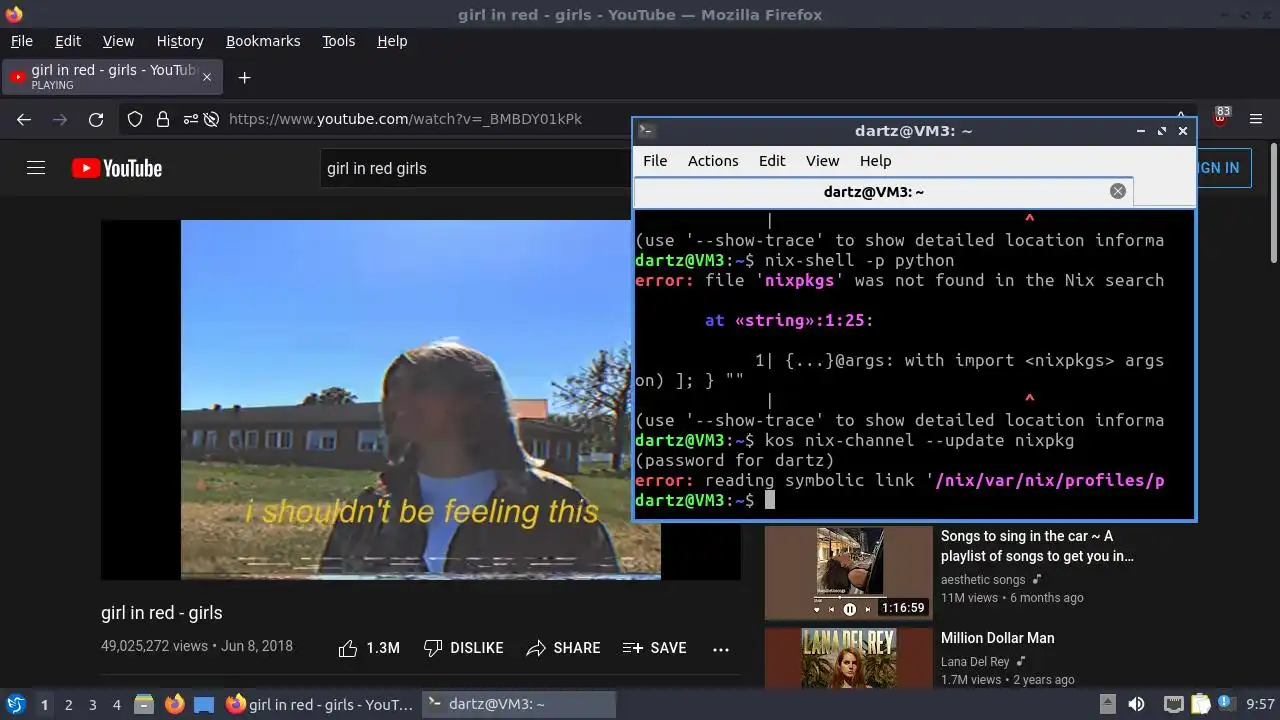Click terminal window icon in title bar
Viewport: 1280px width, 720px height.
coord(646,130)
